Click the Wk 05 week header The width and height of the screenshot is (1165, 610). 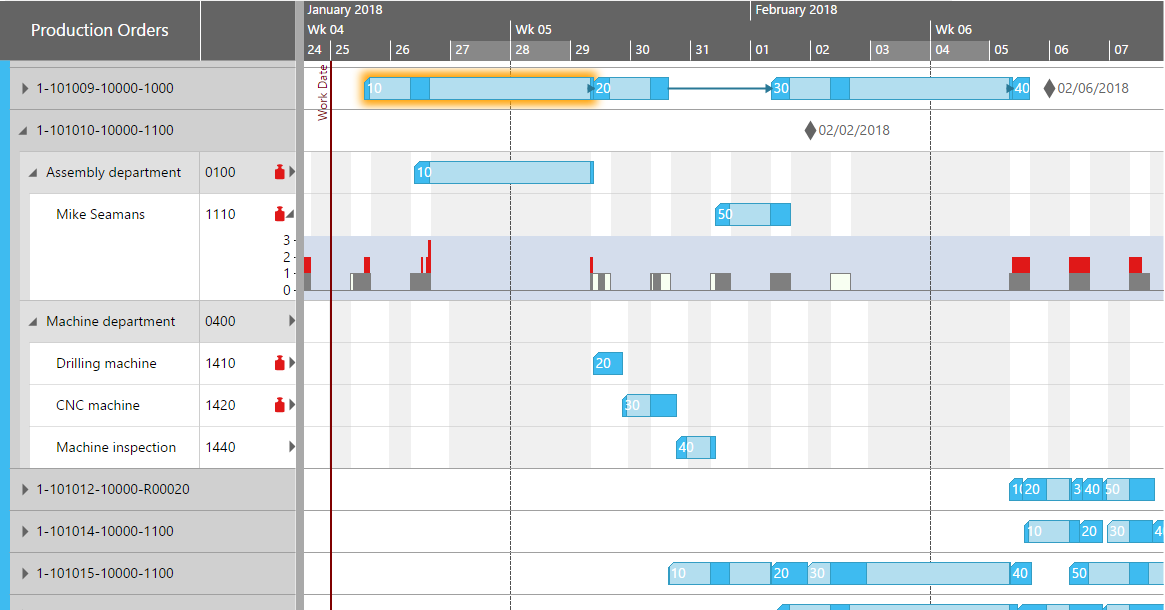click(534, 29)
